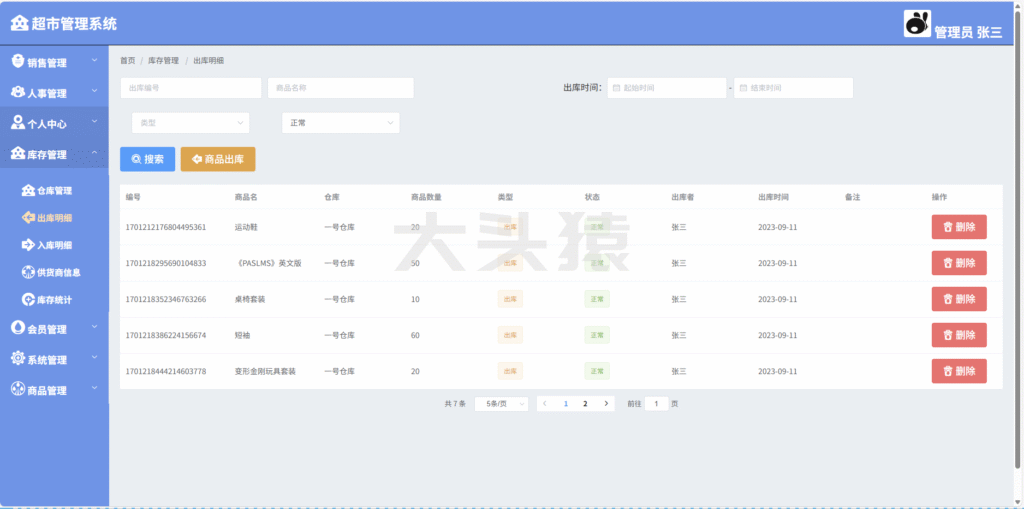Click the 商品管理 sidebar icon
Viewport: 1024px width, 509px height.
pos(18,389)
